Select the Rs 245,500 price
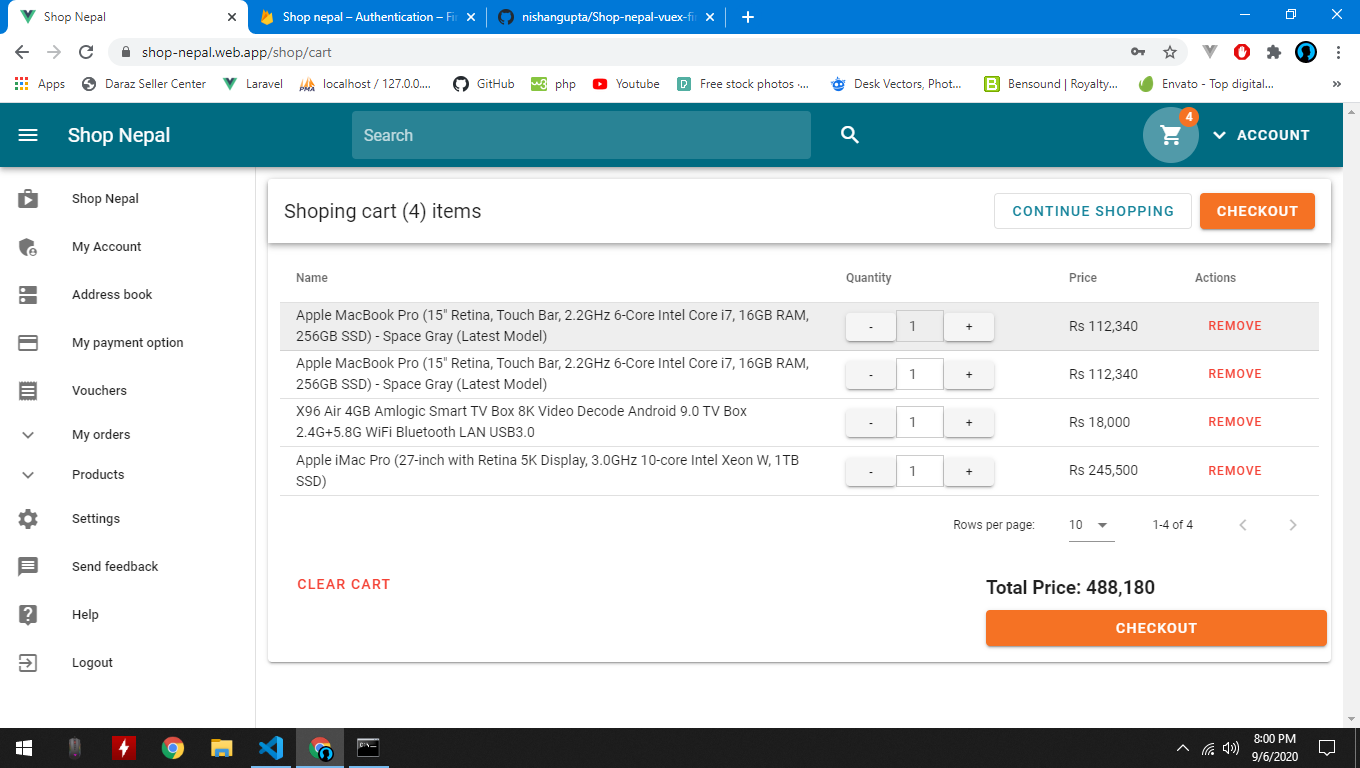 (1103, 471)
